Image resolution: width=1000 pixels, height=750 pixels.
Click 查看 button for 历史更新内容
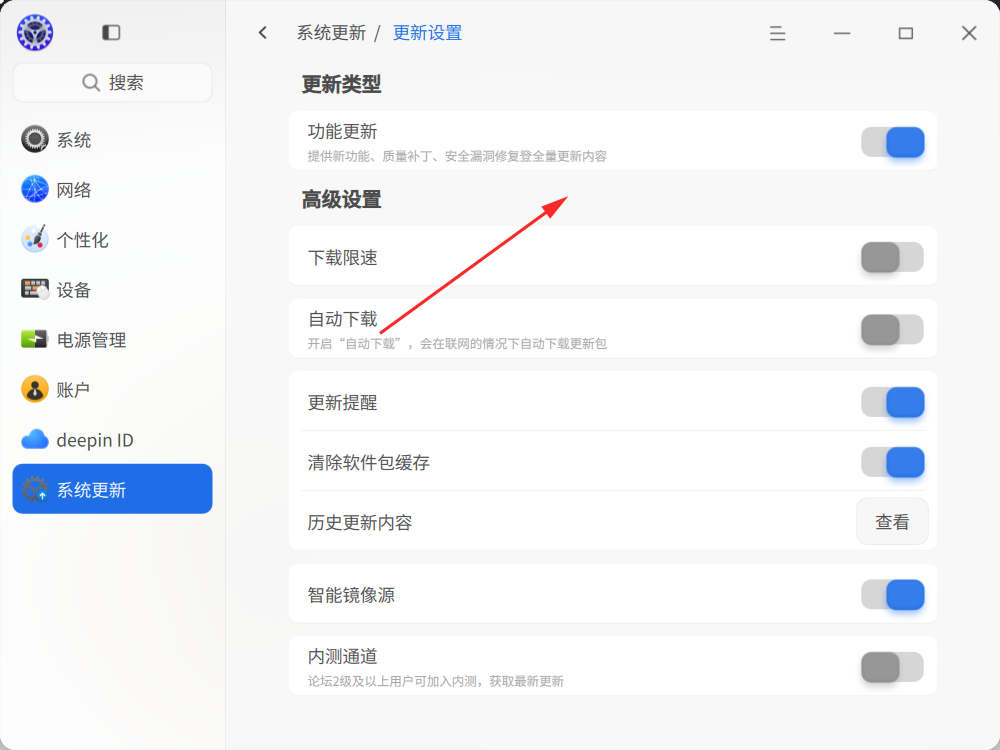pos(892,522)
